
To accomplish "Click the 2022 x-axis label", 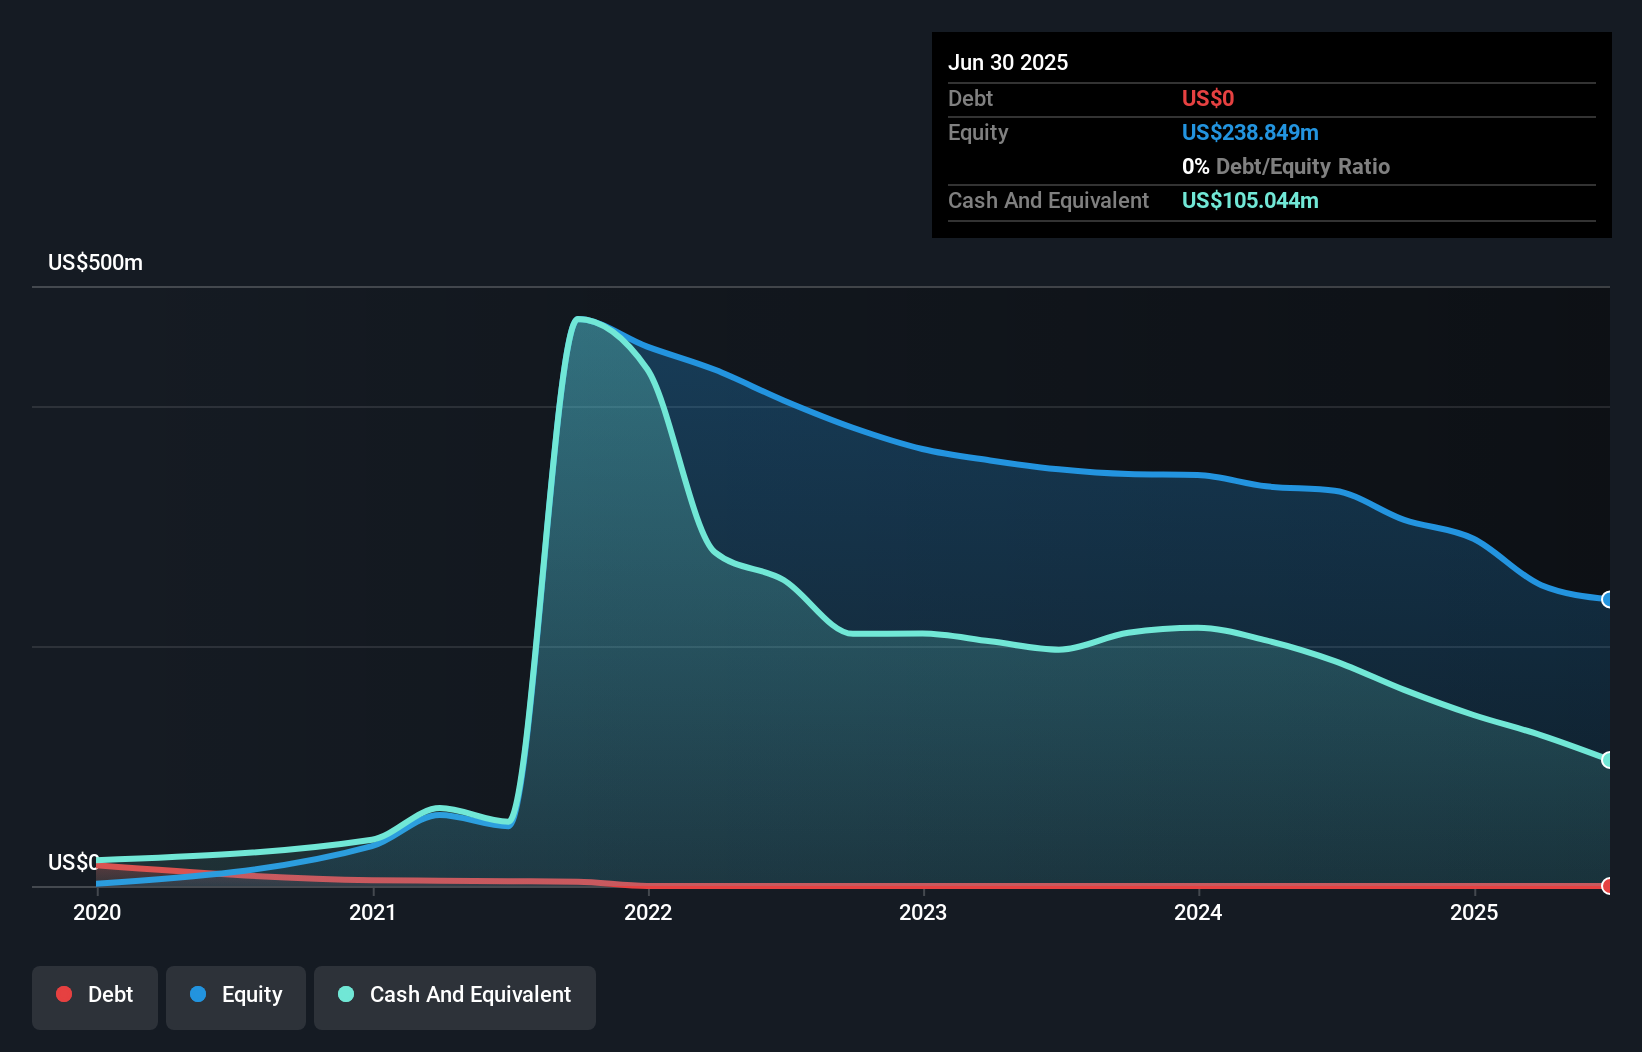I will tap(648, 912).
